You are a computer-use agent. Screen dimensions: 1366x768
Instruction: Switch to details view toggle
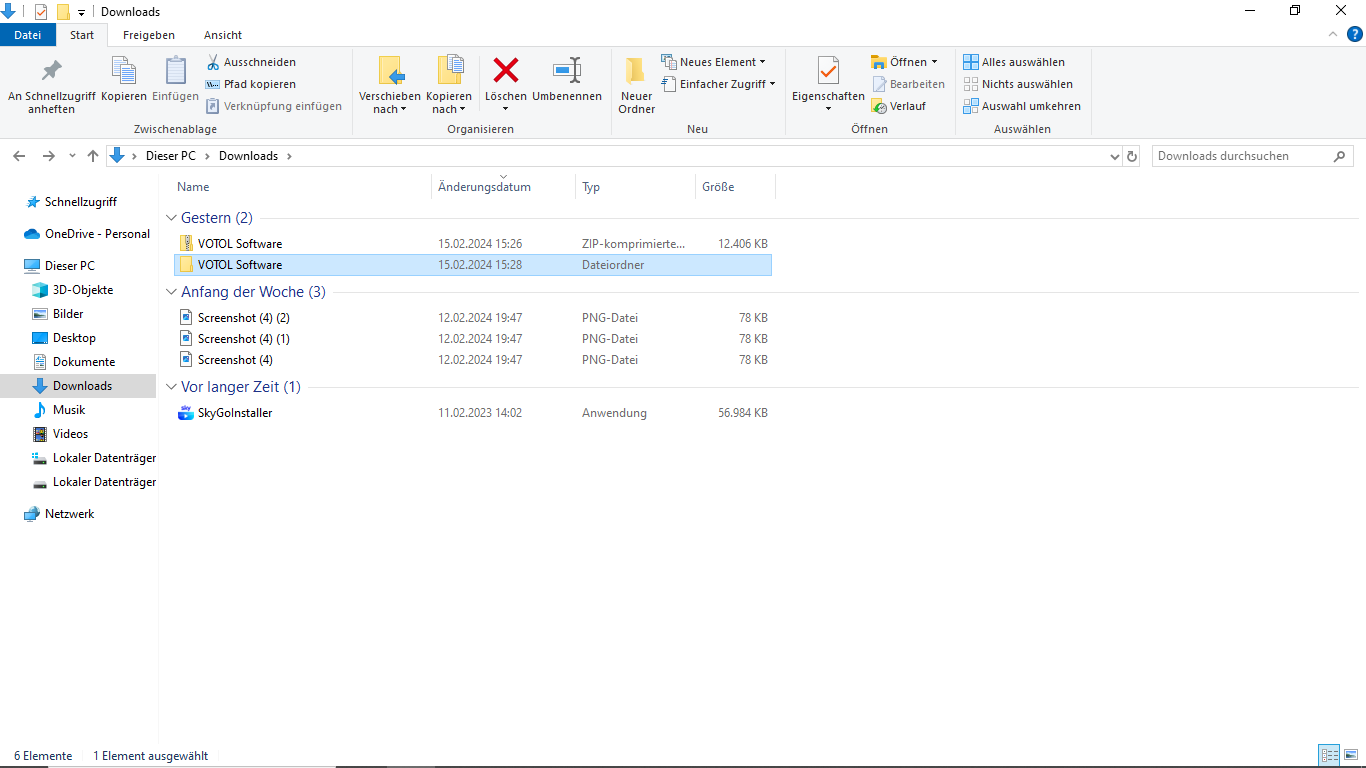pyautogui.click(x=1329, y=756)
